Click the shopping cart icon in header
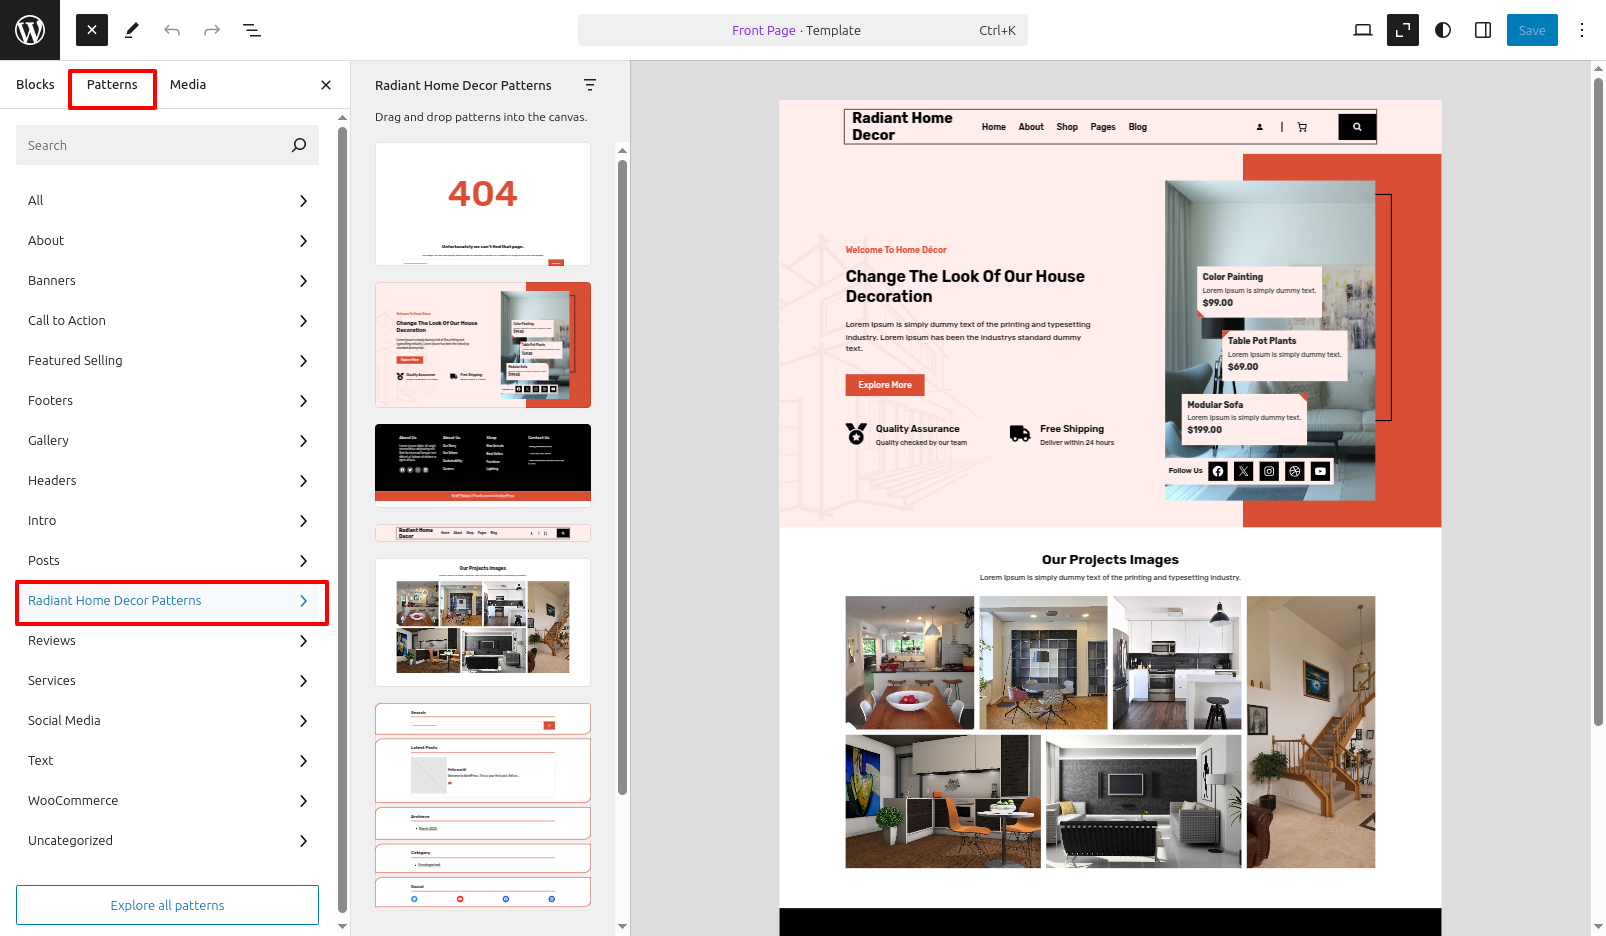Screen dimensions: 1606x936 (x=1302, y=127)
